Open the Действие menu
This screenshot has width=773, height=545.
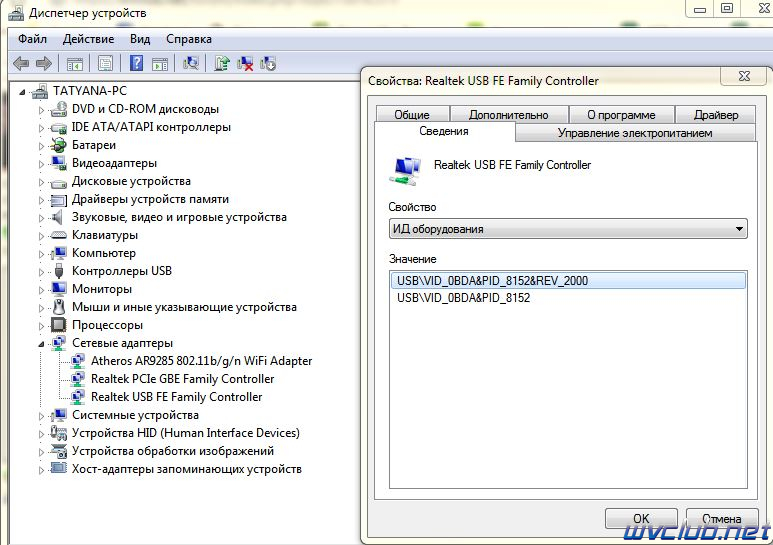click(88, 39)
